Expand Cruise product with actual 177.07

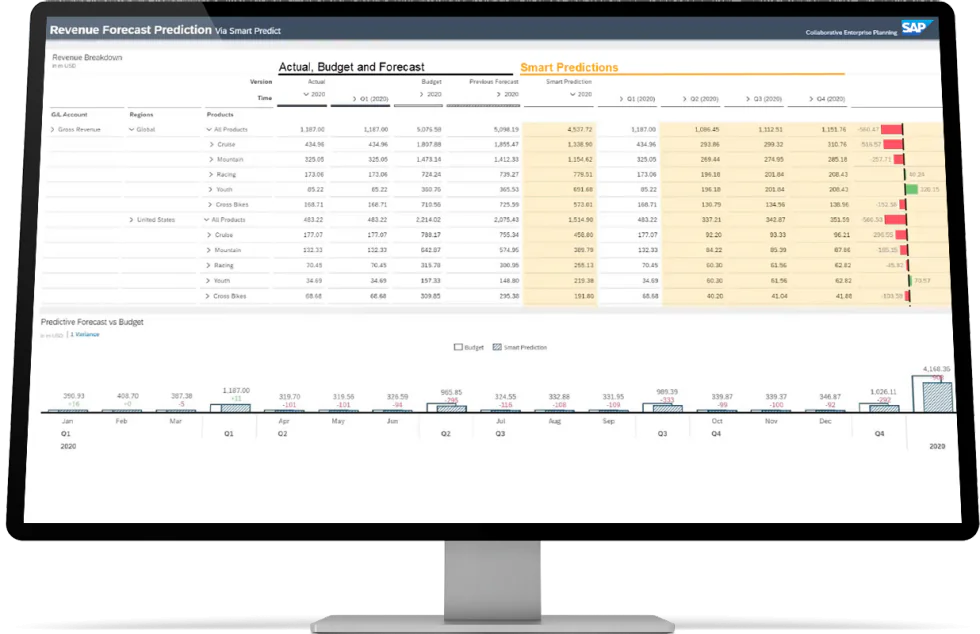(209, 235)
